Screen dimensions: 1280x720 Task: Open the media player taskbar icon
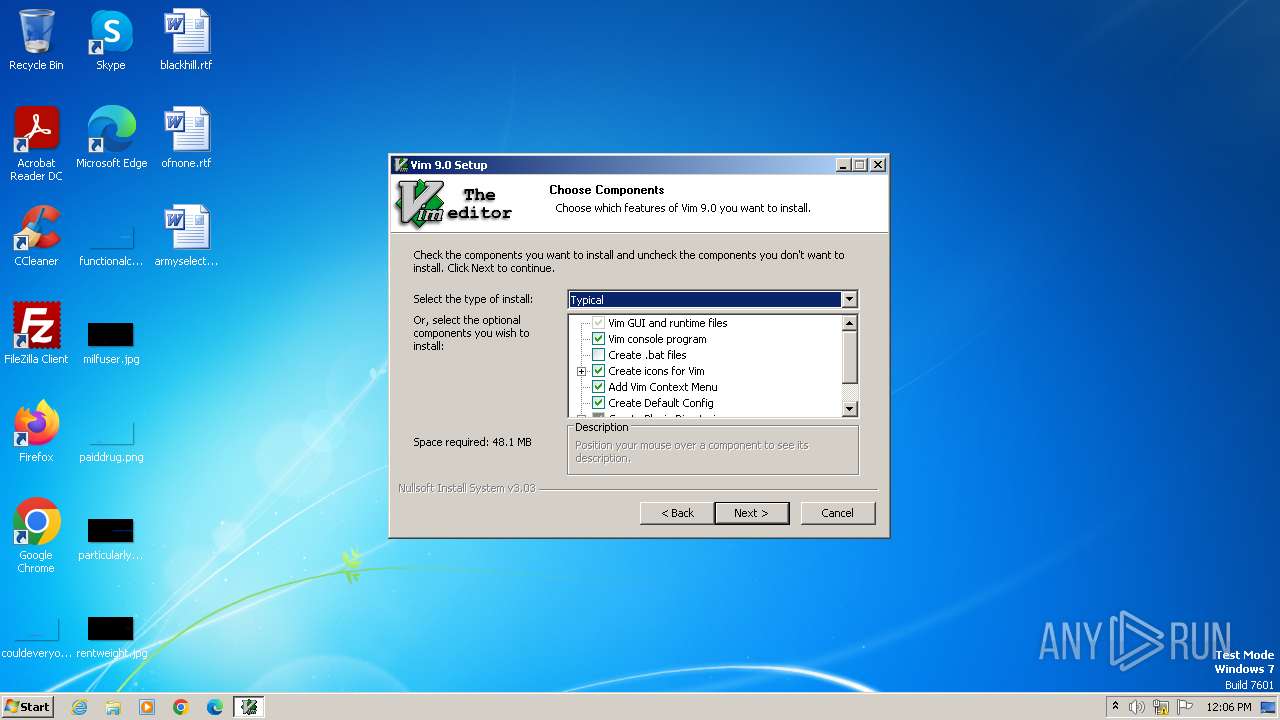point(147,707)
